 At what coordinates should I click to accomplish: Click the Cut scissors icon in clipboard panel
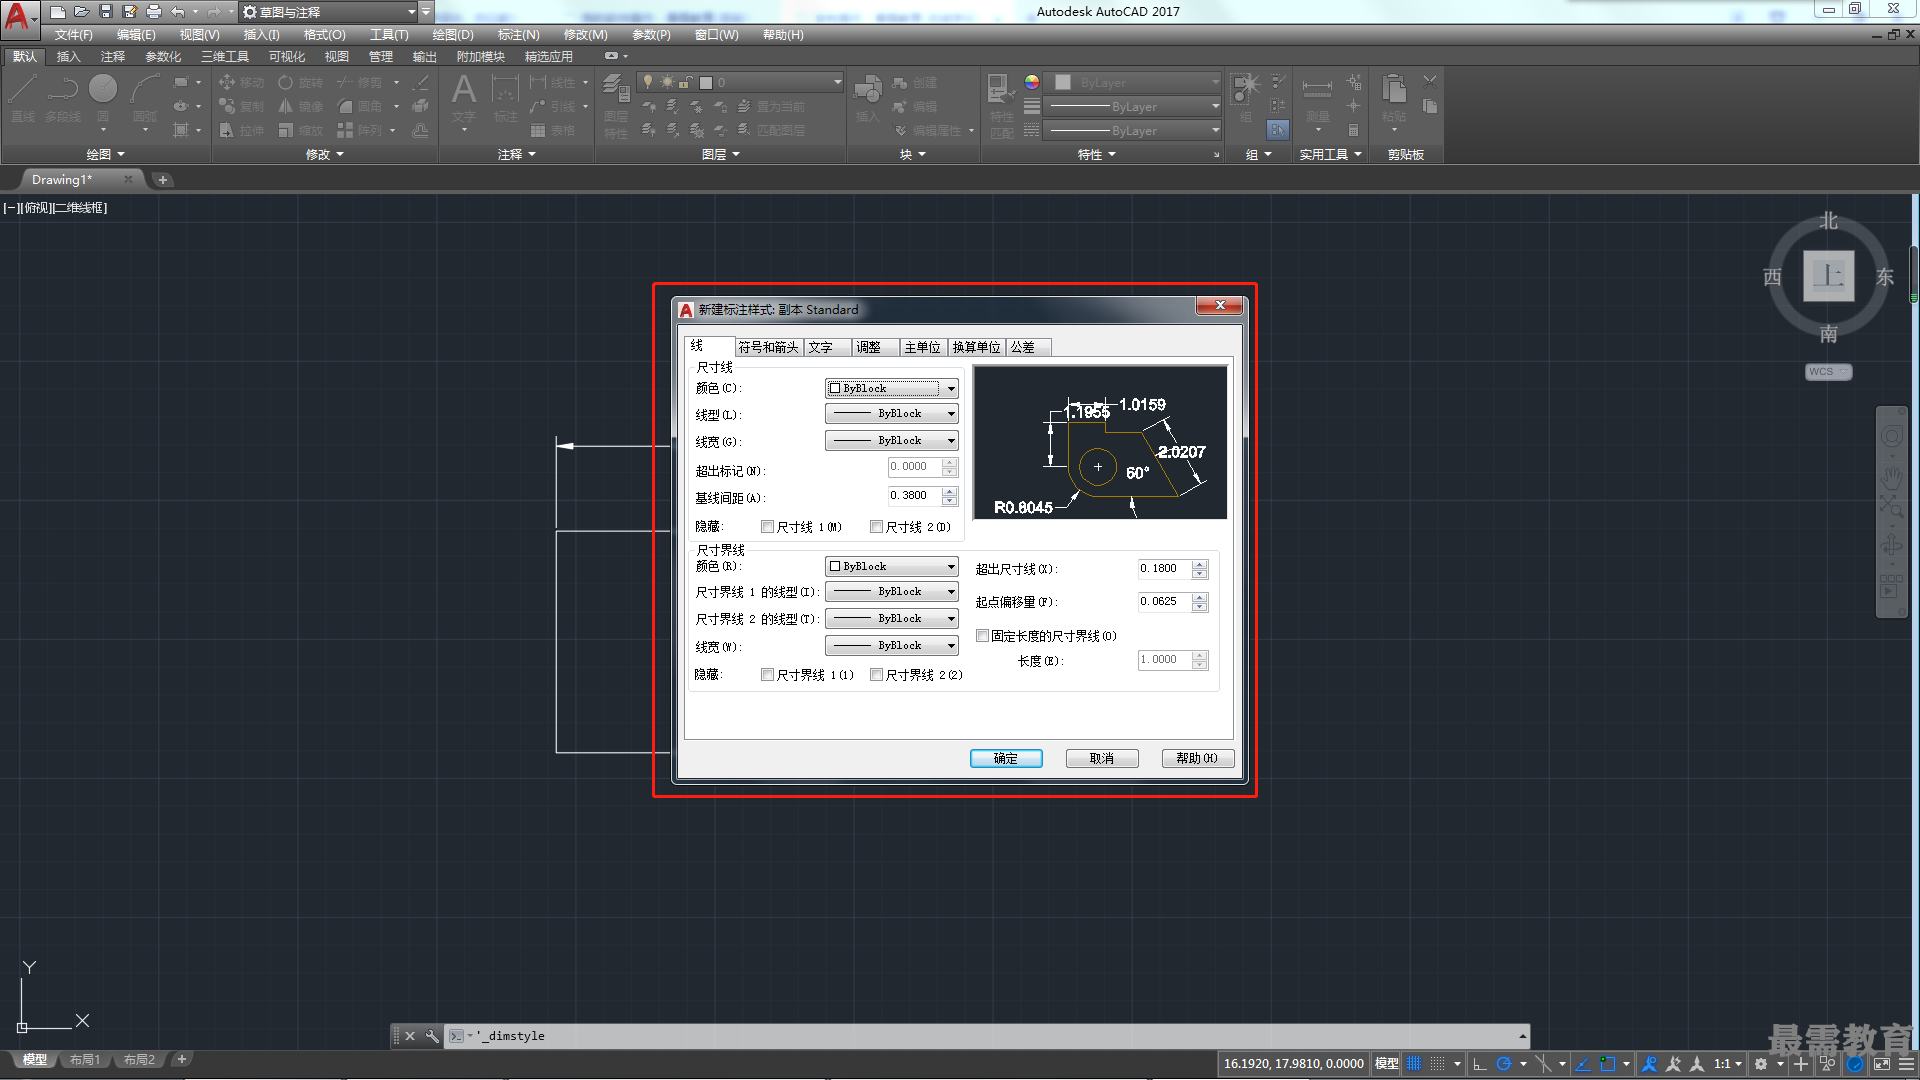[1430, 82]
